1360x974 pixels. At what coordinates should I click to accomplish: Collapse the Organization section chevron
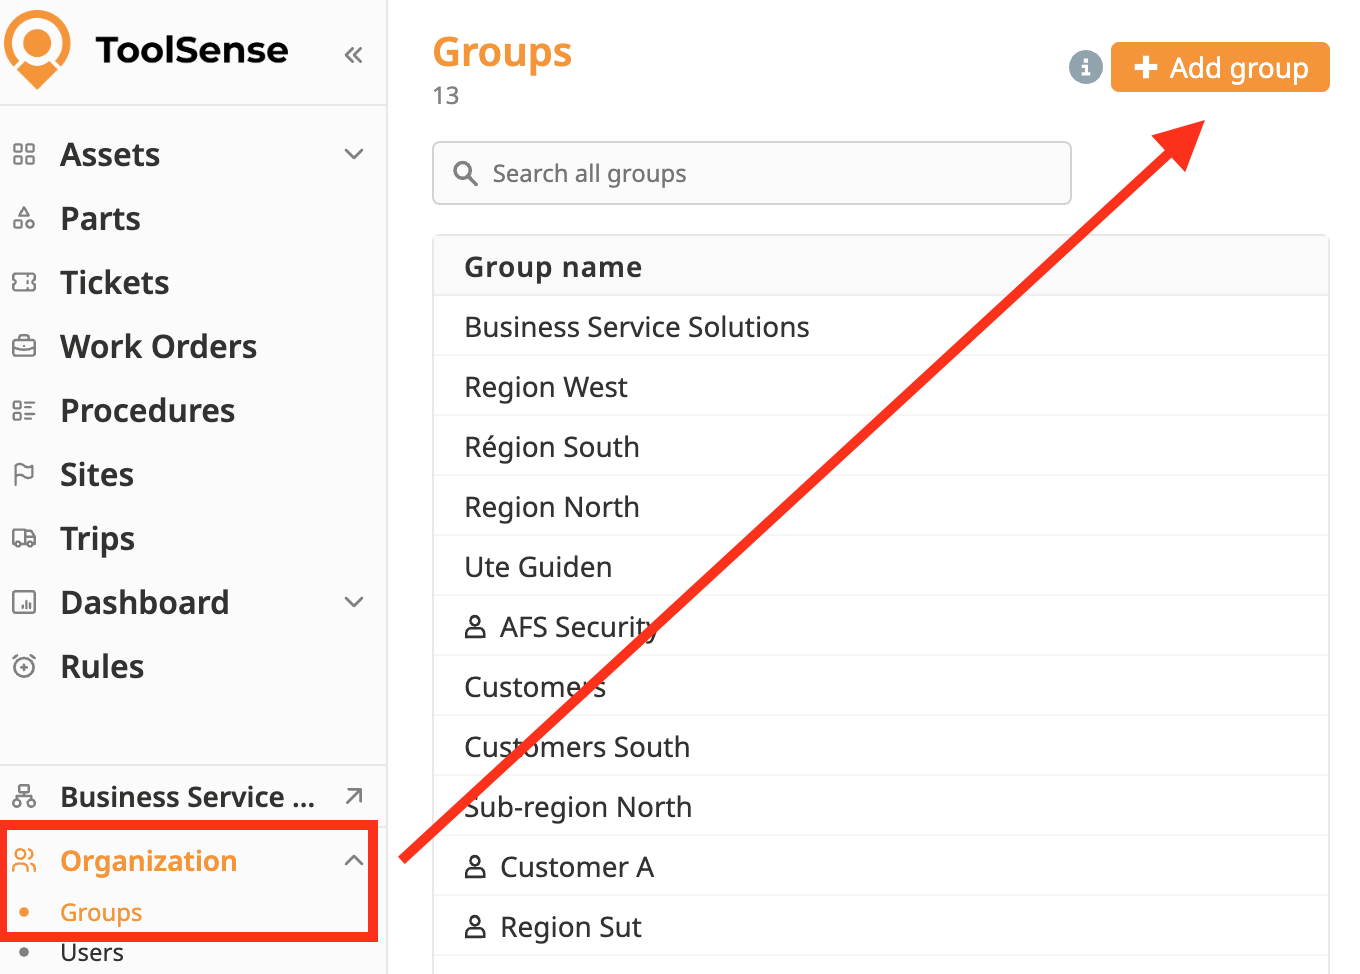point(354,861)
